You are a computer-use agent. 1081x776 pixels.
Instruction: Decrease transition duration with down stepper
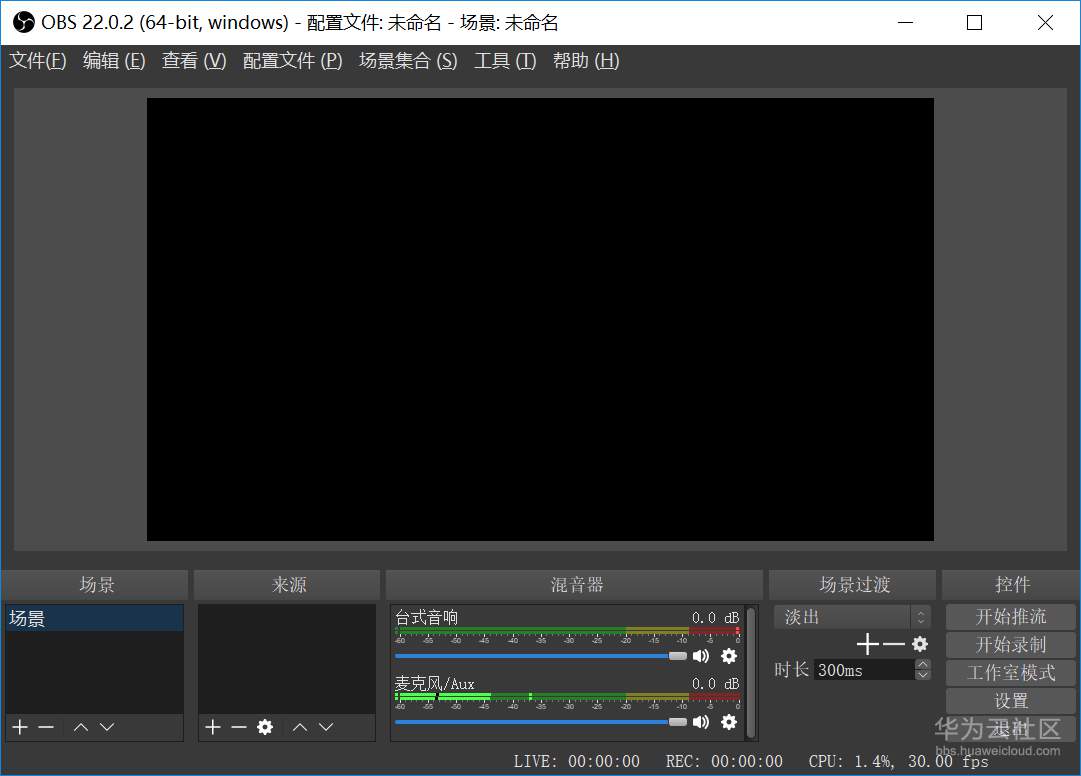pos(921,676)
